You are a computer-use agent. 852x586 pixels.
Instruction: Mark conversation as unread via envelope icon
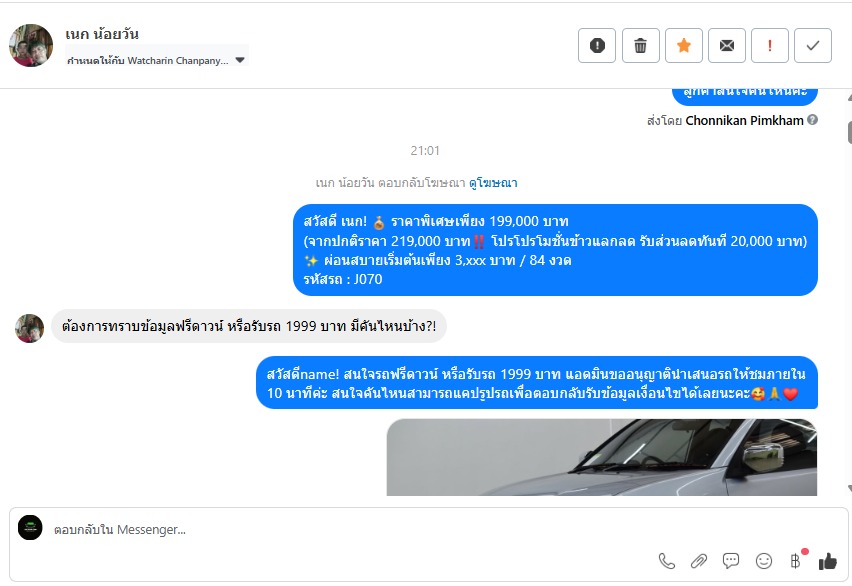[x=727, y=46]
